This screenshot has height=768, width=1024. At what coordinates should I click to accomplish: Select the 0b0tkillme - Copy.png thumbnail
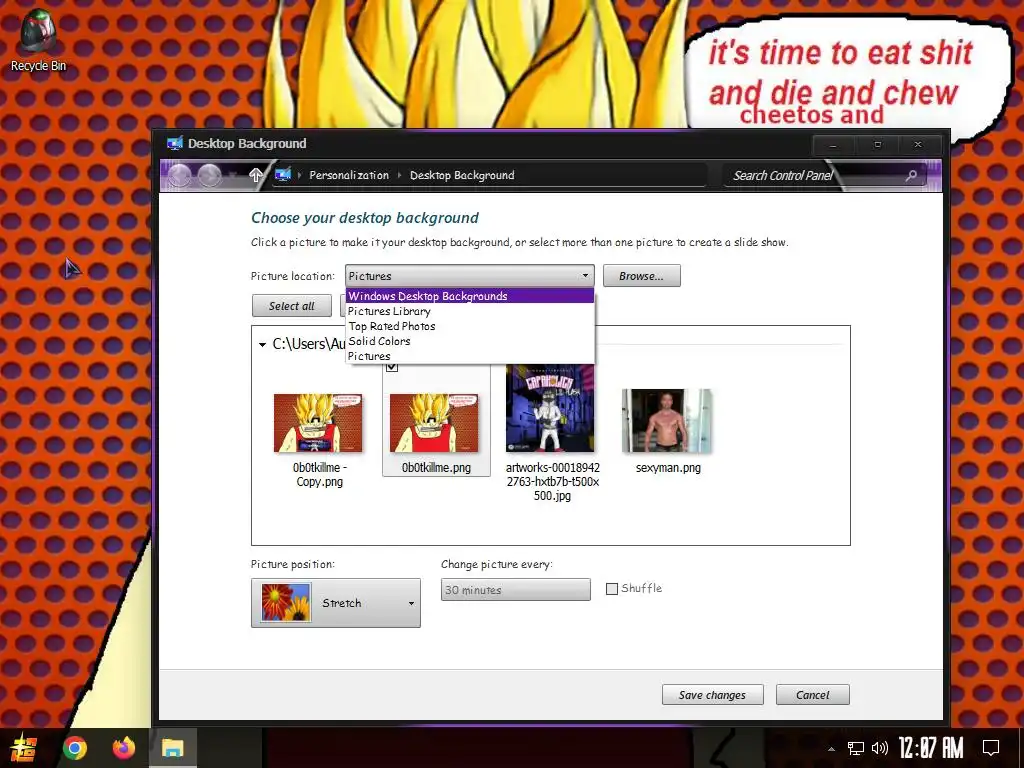point(318,423)
